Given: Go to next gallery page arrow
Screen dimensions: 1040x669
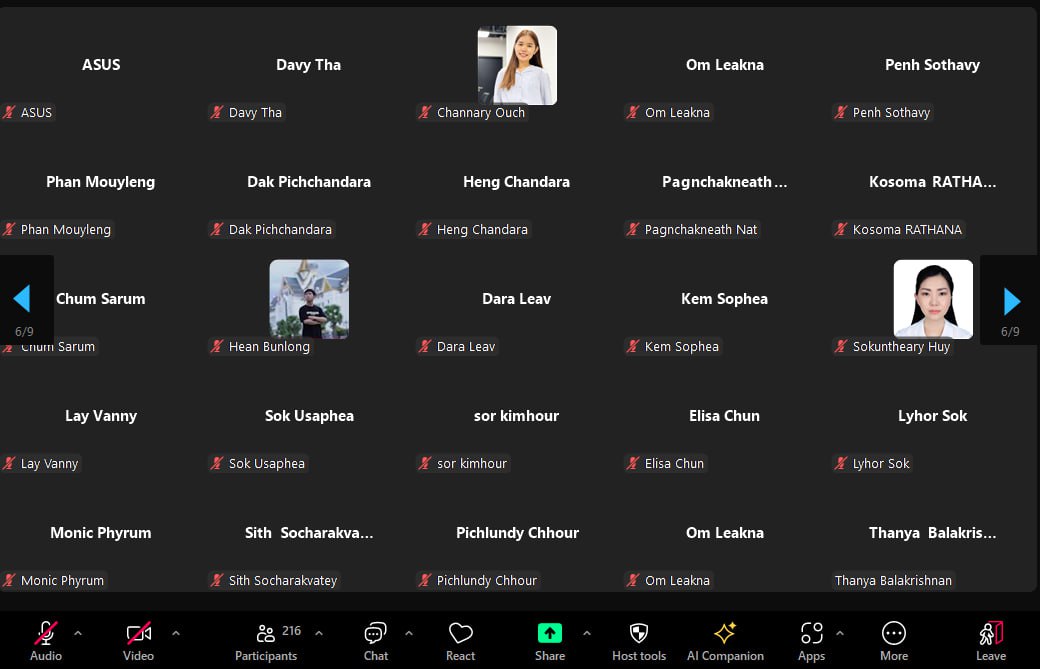Looking at the screenshot, I should pyautogui.click(x=1011, y=302).
